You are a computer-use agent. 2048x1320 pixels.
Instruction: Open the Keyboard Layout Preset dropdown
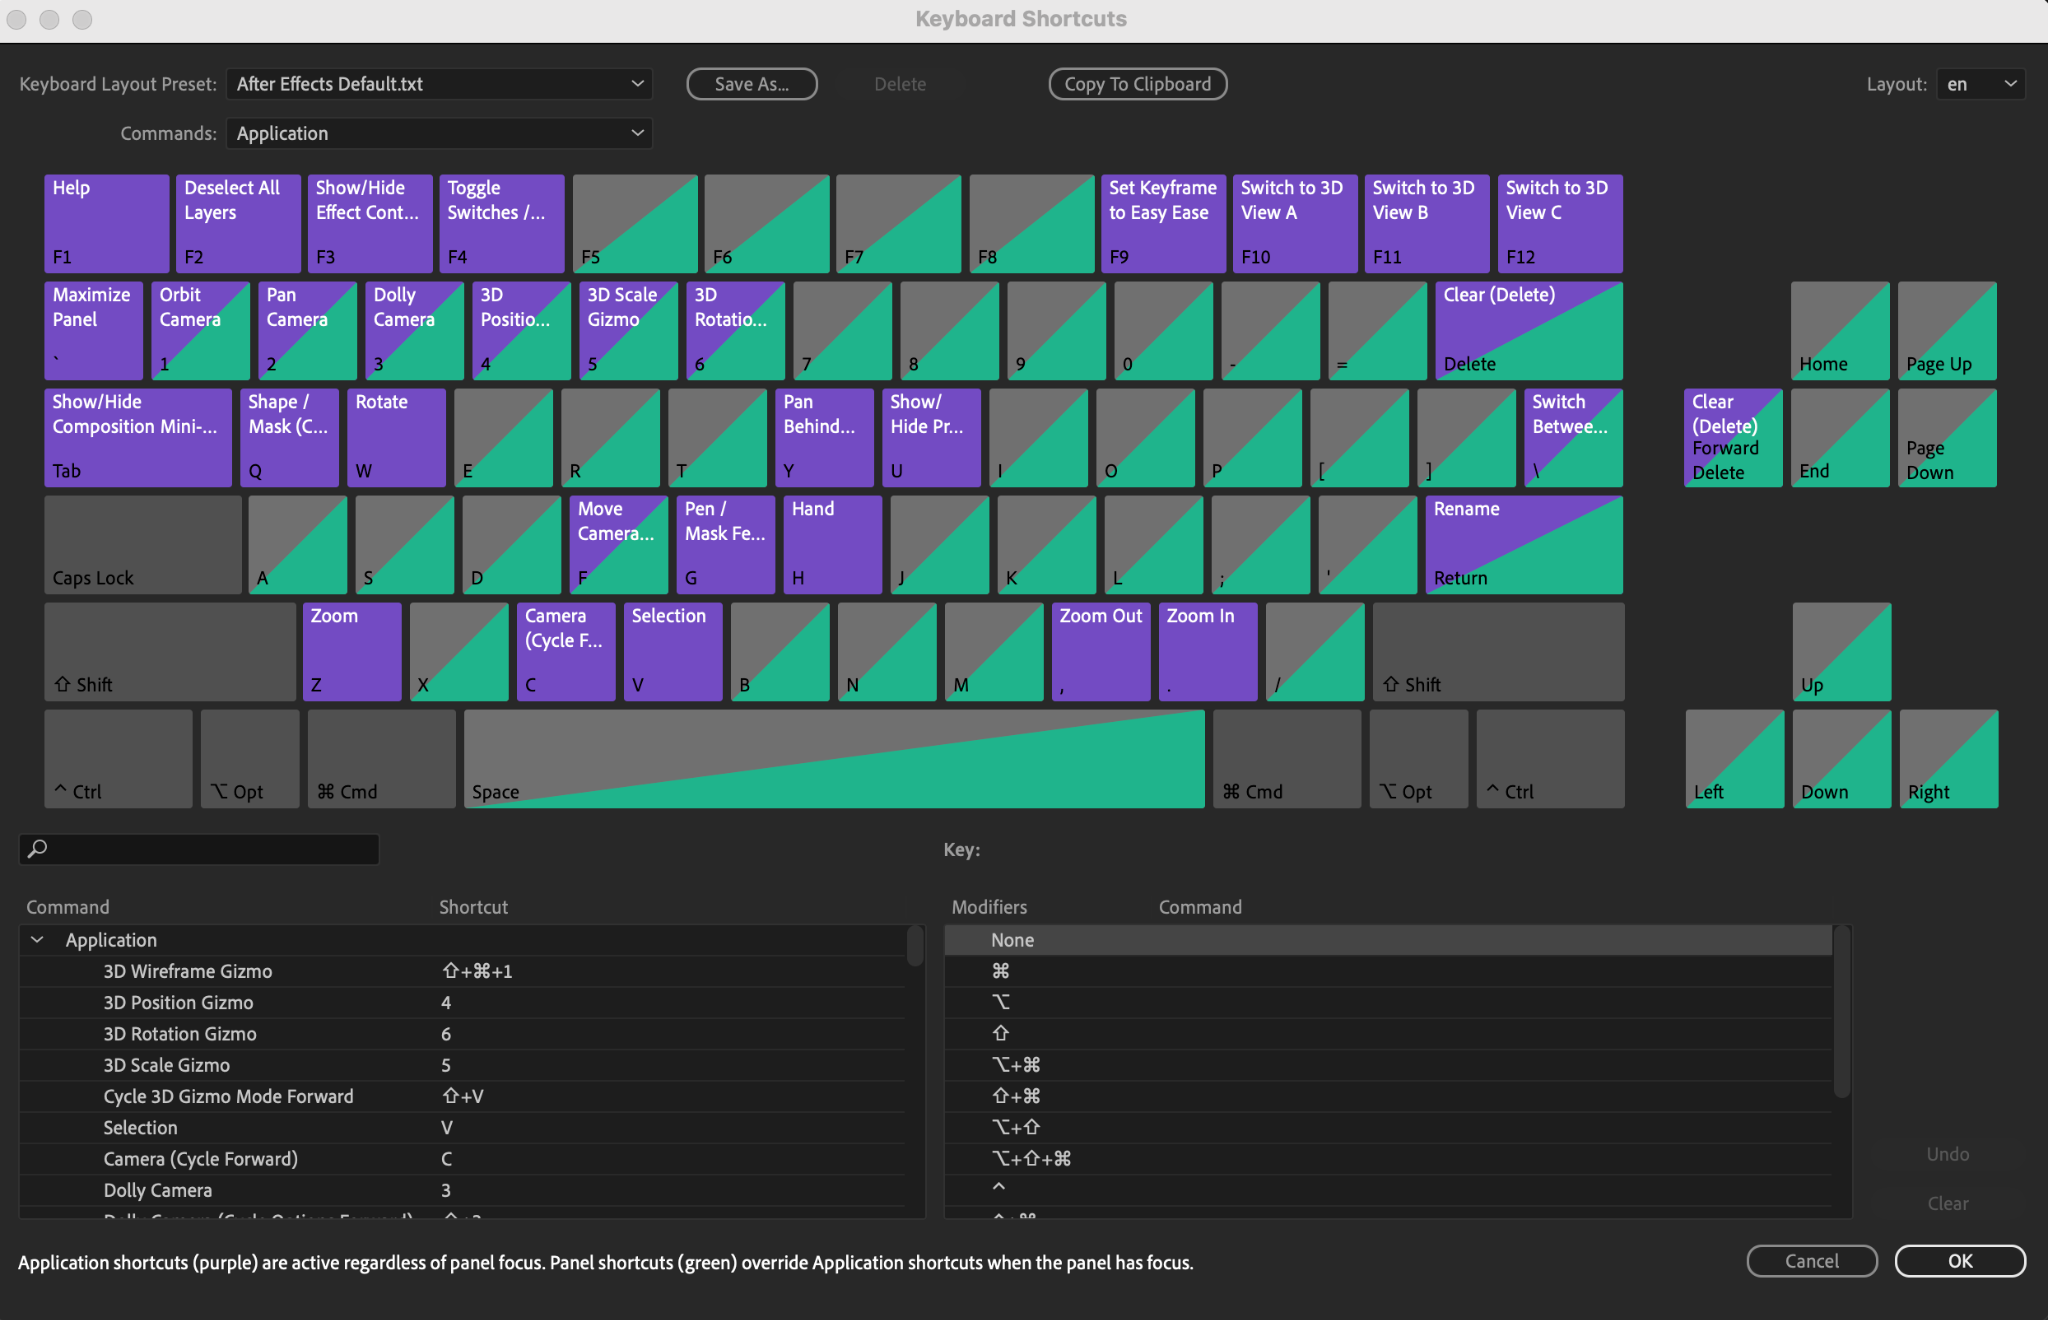point(439,84)
